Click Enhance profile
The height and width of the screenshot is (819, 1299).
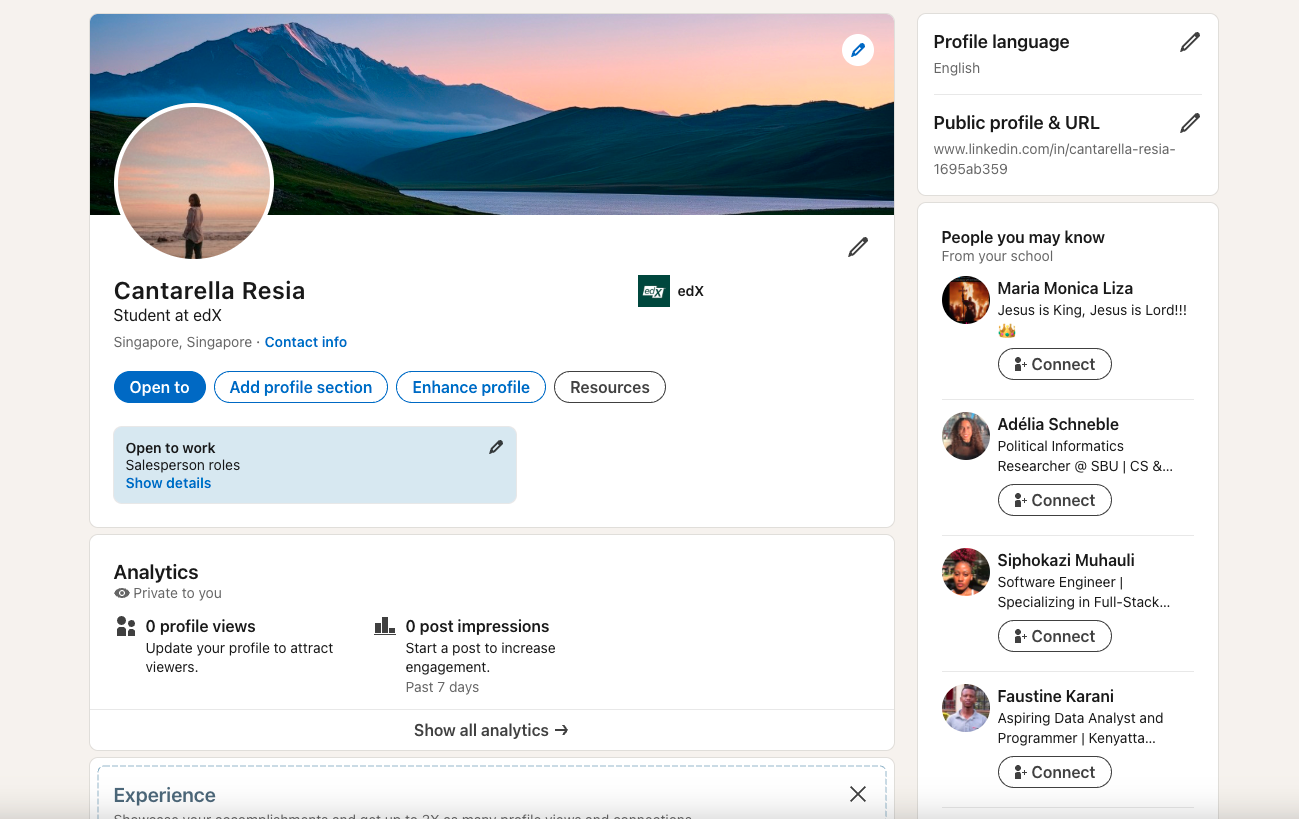(470, 387)
